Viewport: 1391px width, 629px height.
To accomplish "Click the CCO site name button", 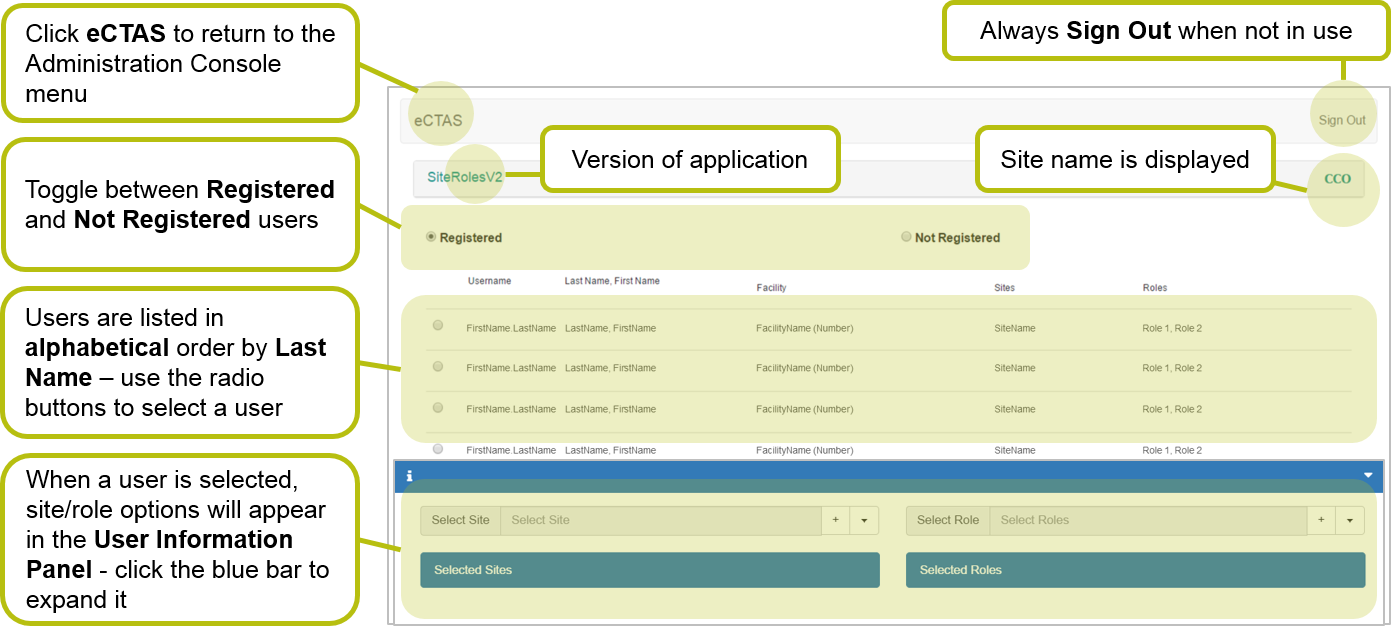I will [1337, 179].
